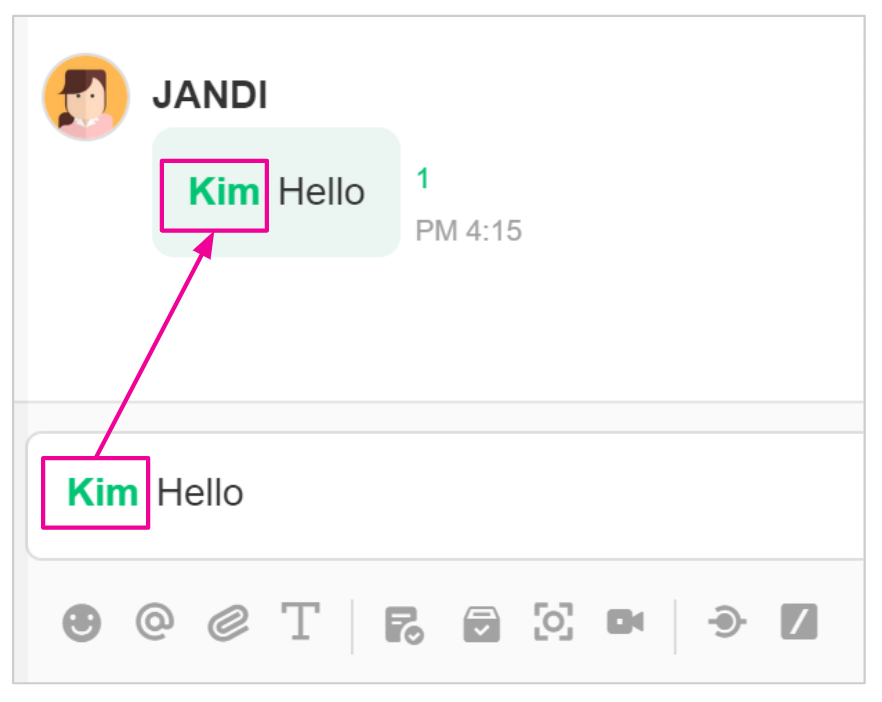
Task: Click the JANDI profile avatar
Action: click(x=85, y=97)
